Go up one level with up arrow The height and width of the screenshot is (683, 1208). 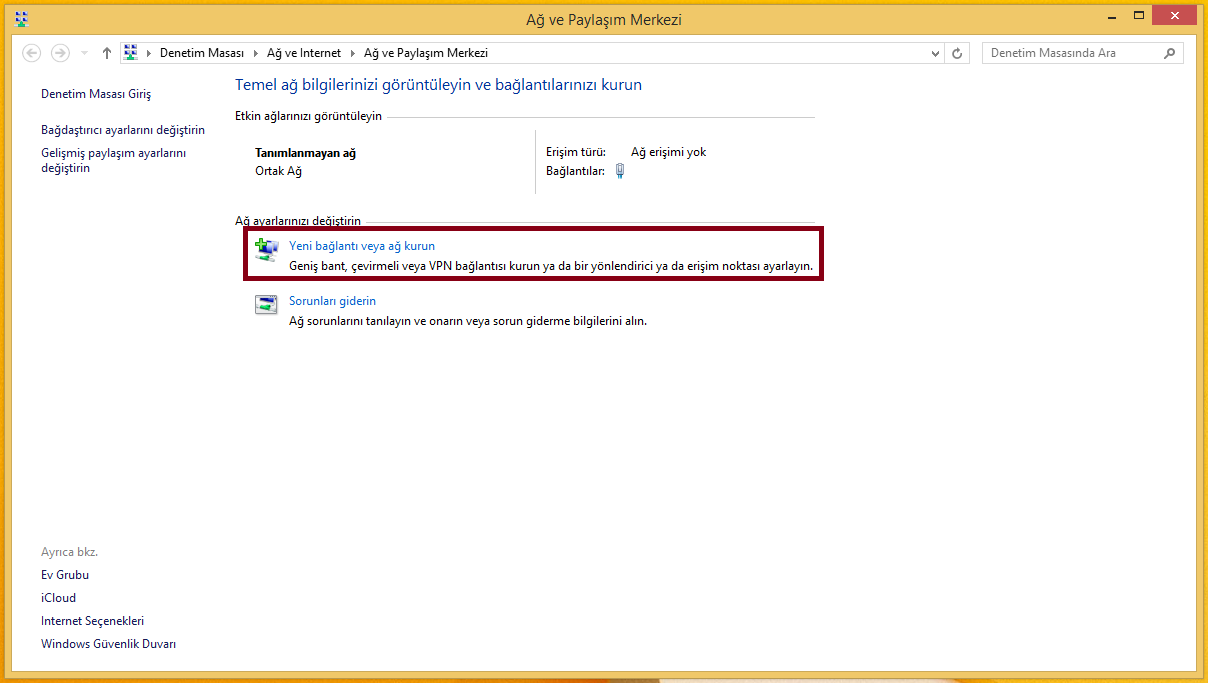click(x=107, y=53)
